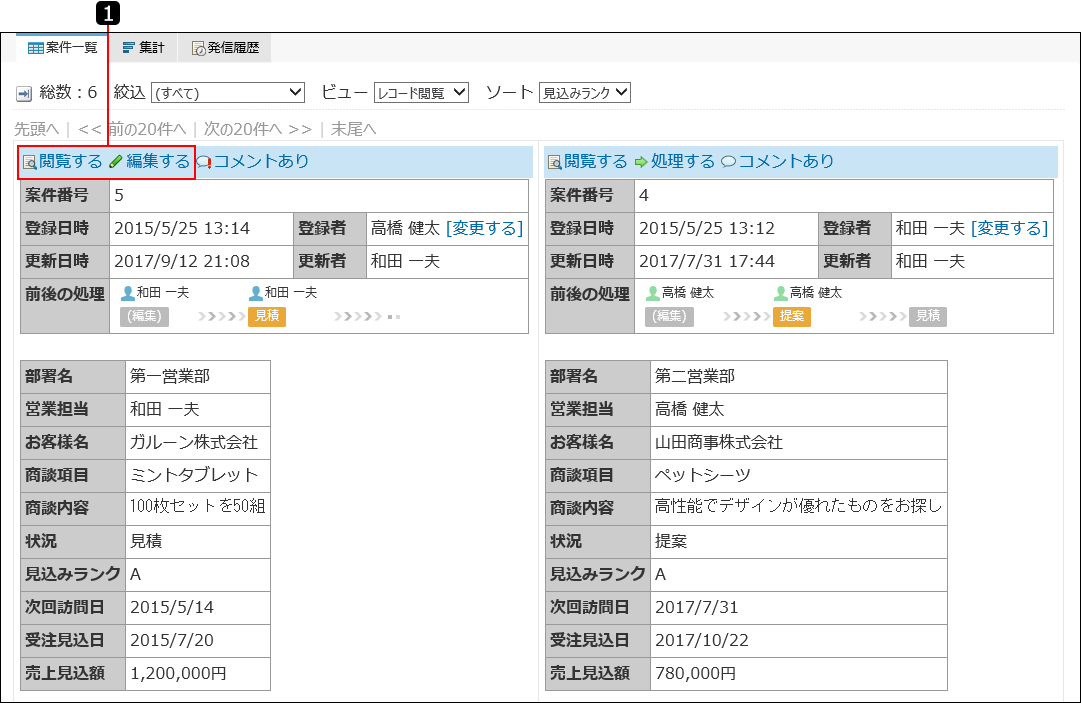Viewport: 1081px width, 703px height.
Task: Click [変更する] next to 和田 一夫 registrant
Action: (x=1009, y=228)
